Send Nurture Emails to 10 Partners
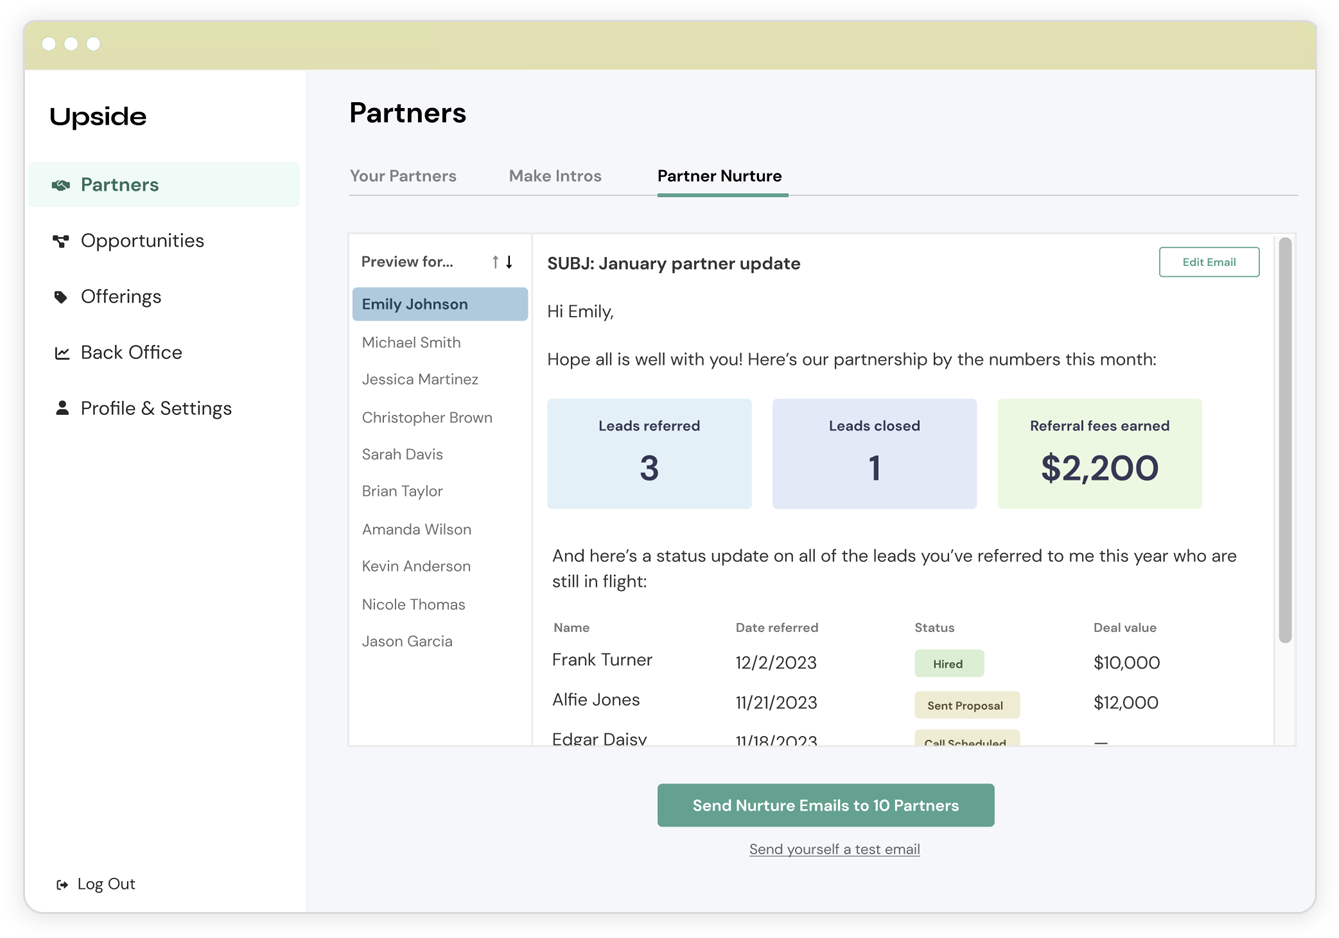 (826, 805)
